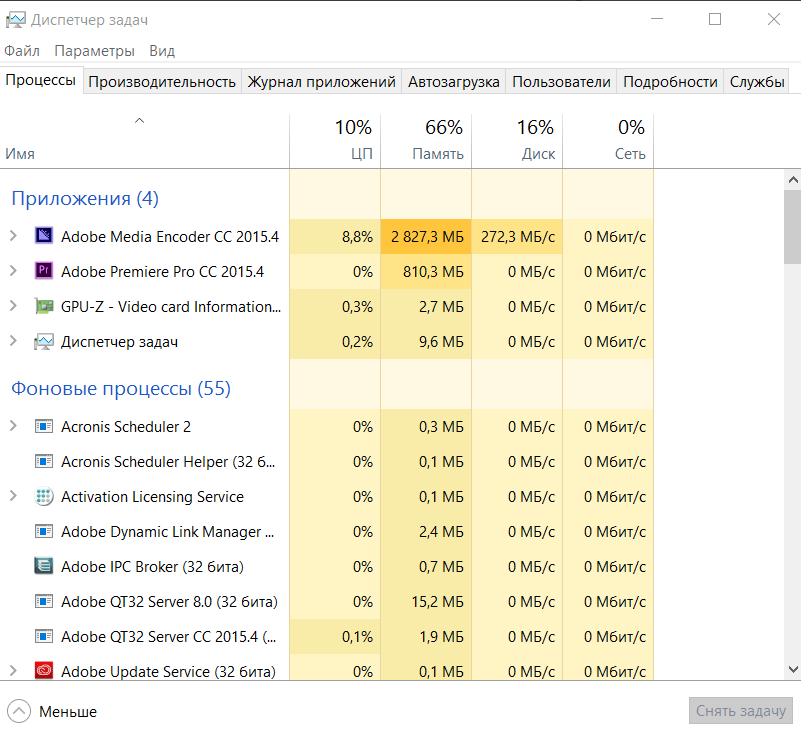Screen dimensions: 801x734
Task: Sort by the Память column header
Action: pyautogui.click(x=426, y=141)
